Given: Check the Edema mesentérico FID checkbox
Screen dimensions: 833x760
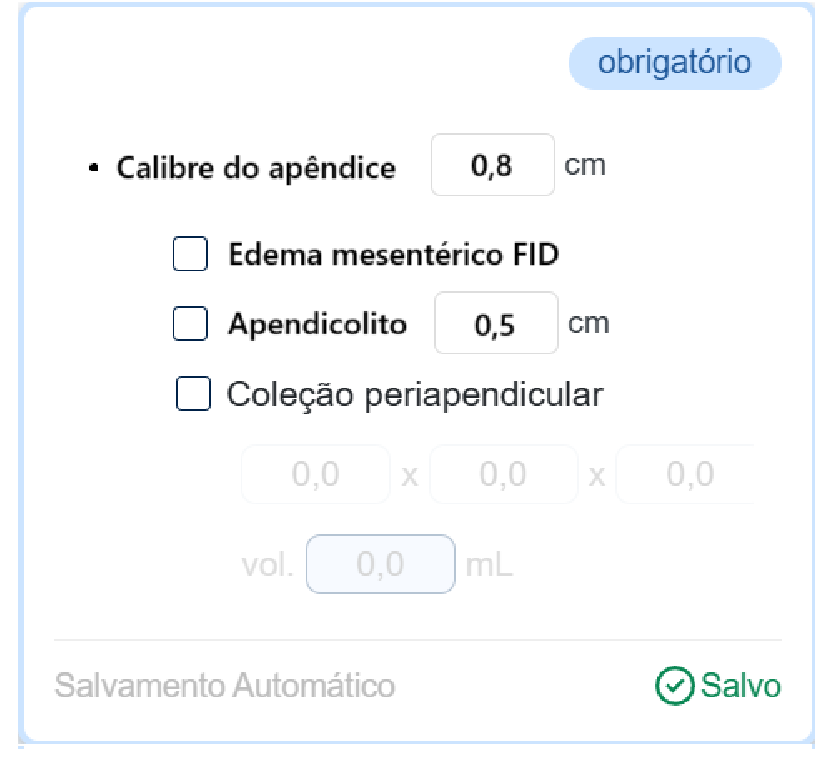Looking at the screenshot, I should coord(190,254).
